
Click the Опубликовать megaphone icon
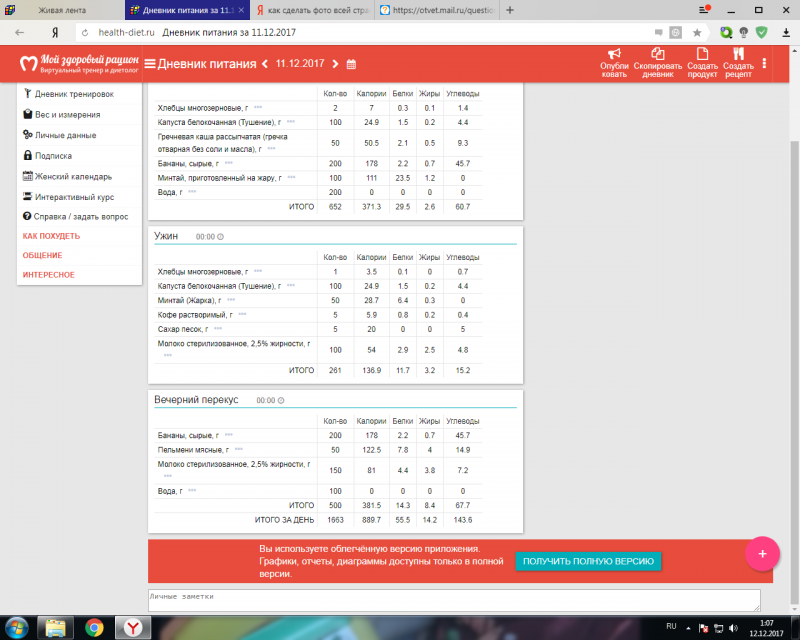tap(614, 54)
